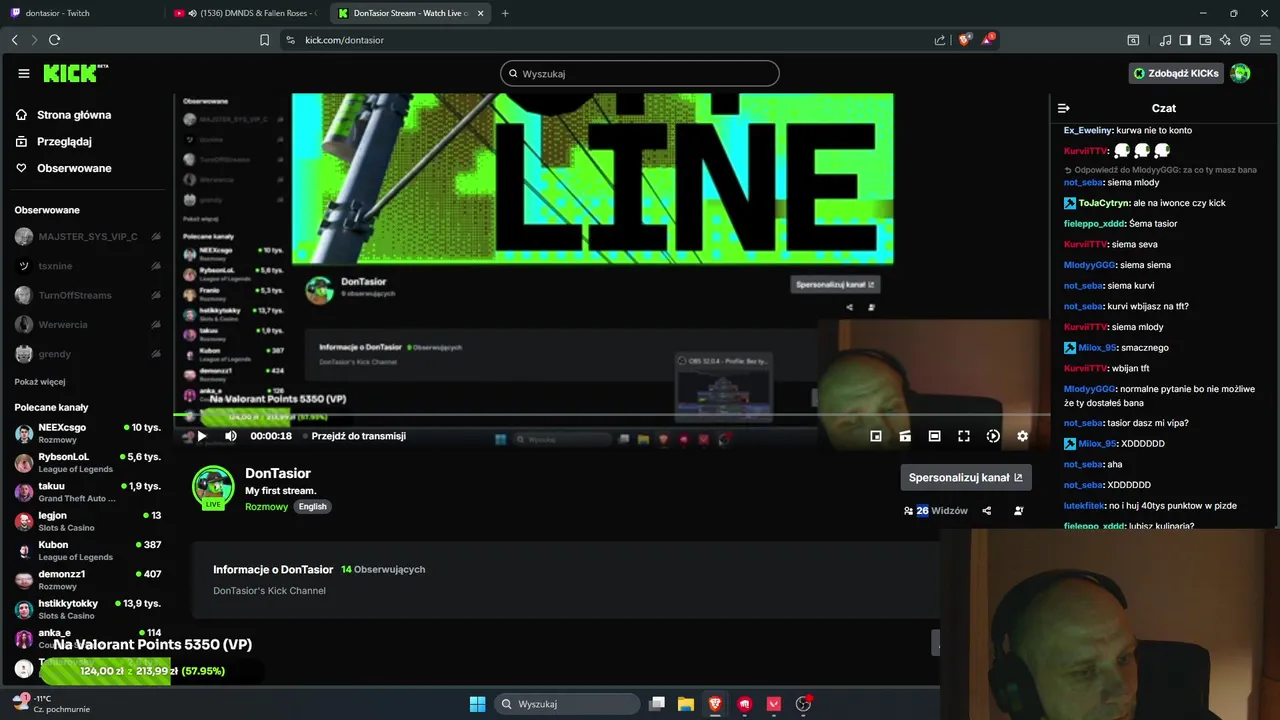Close the DonTasior Stream Kick tab
Image resolution: width=1280 pixels, height=720 pixels.
[x=481, y=13]
